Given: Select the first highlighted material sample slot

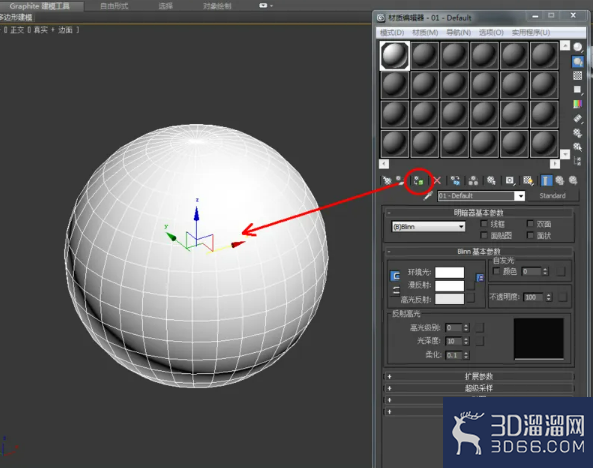Looking at the screenshot, I should coord(394,56).
